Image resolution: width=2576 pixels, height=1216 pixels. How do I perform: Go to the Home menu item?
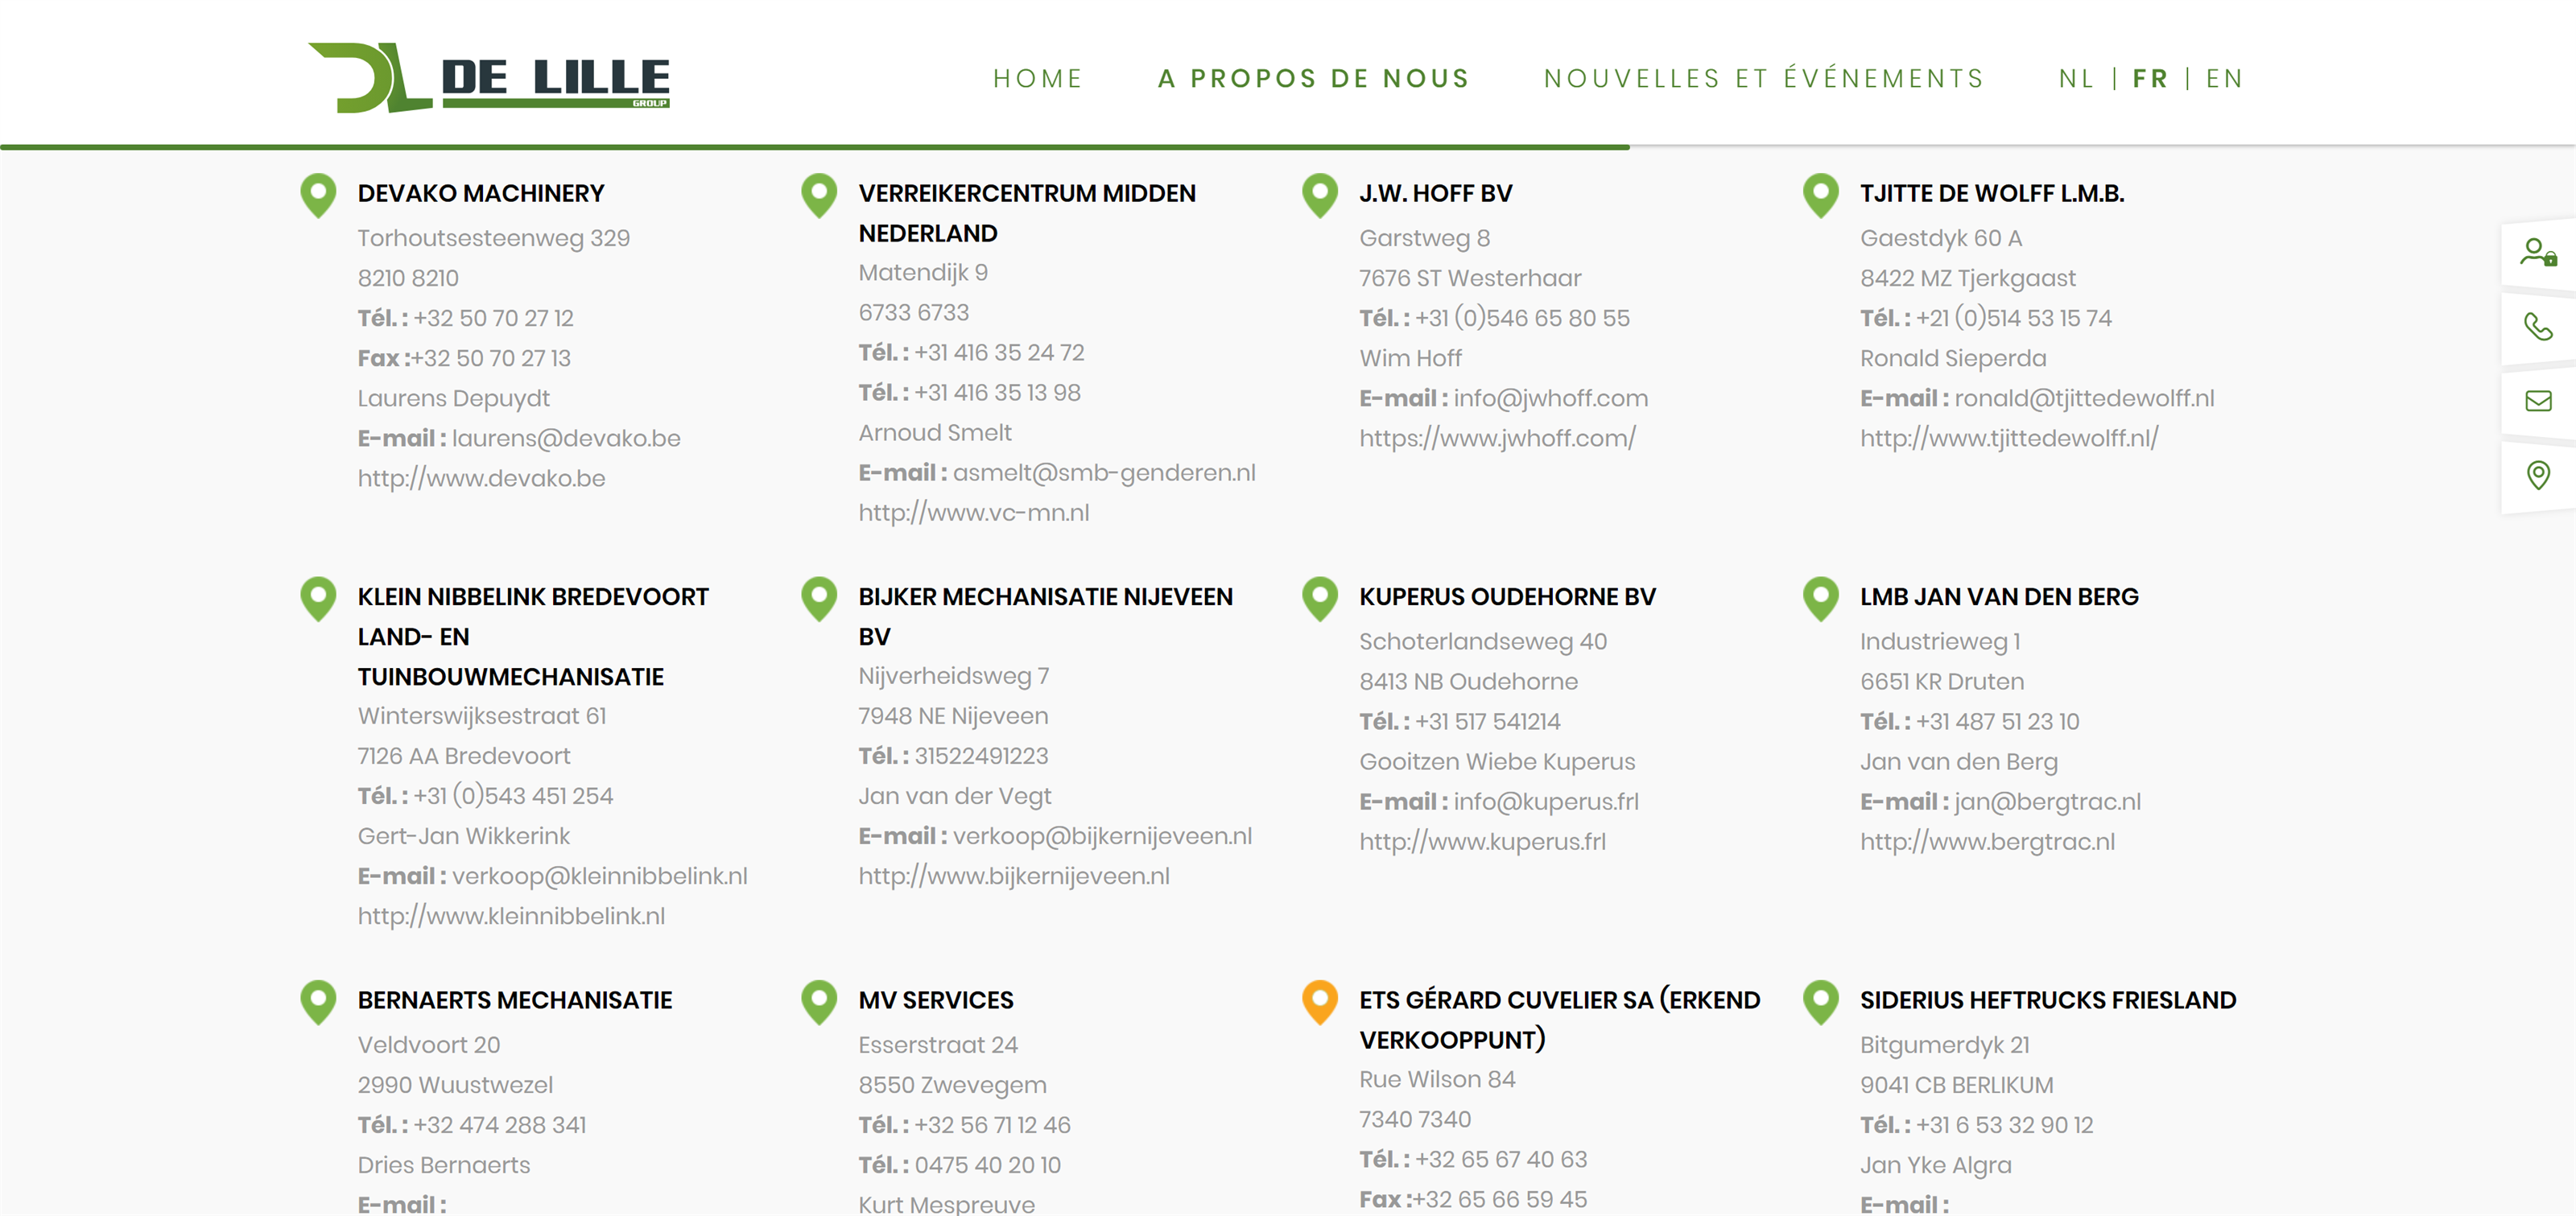tap(1037, 79)
